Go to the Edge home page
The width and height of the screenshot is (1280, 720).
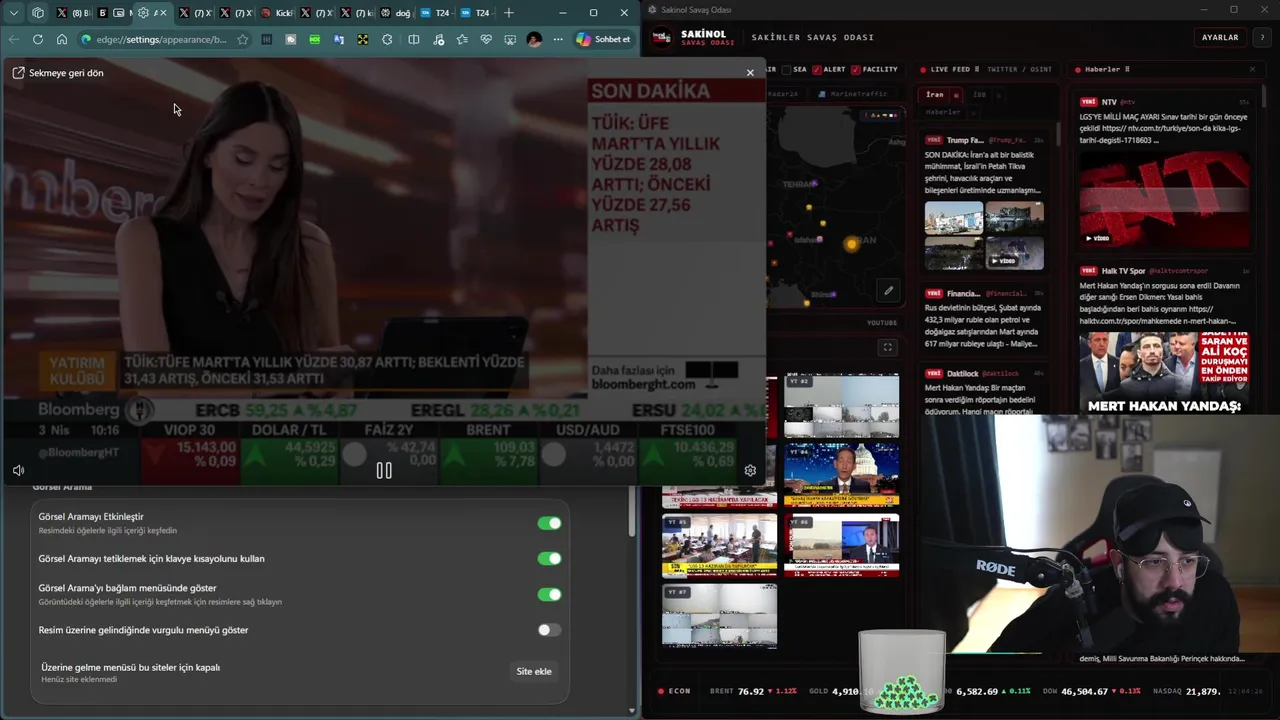point(61,39)
